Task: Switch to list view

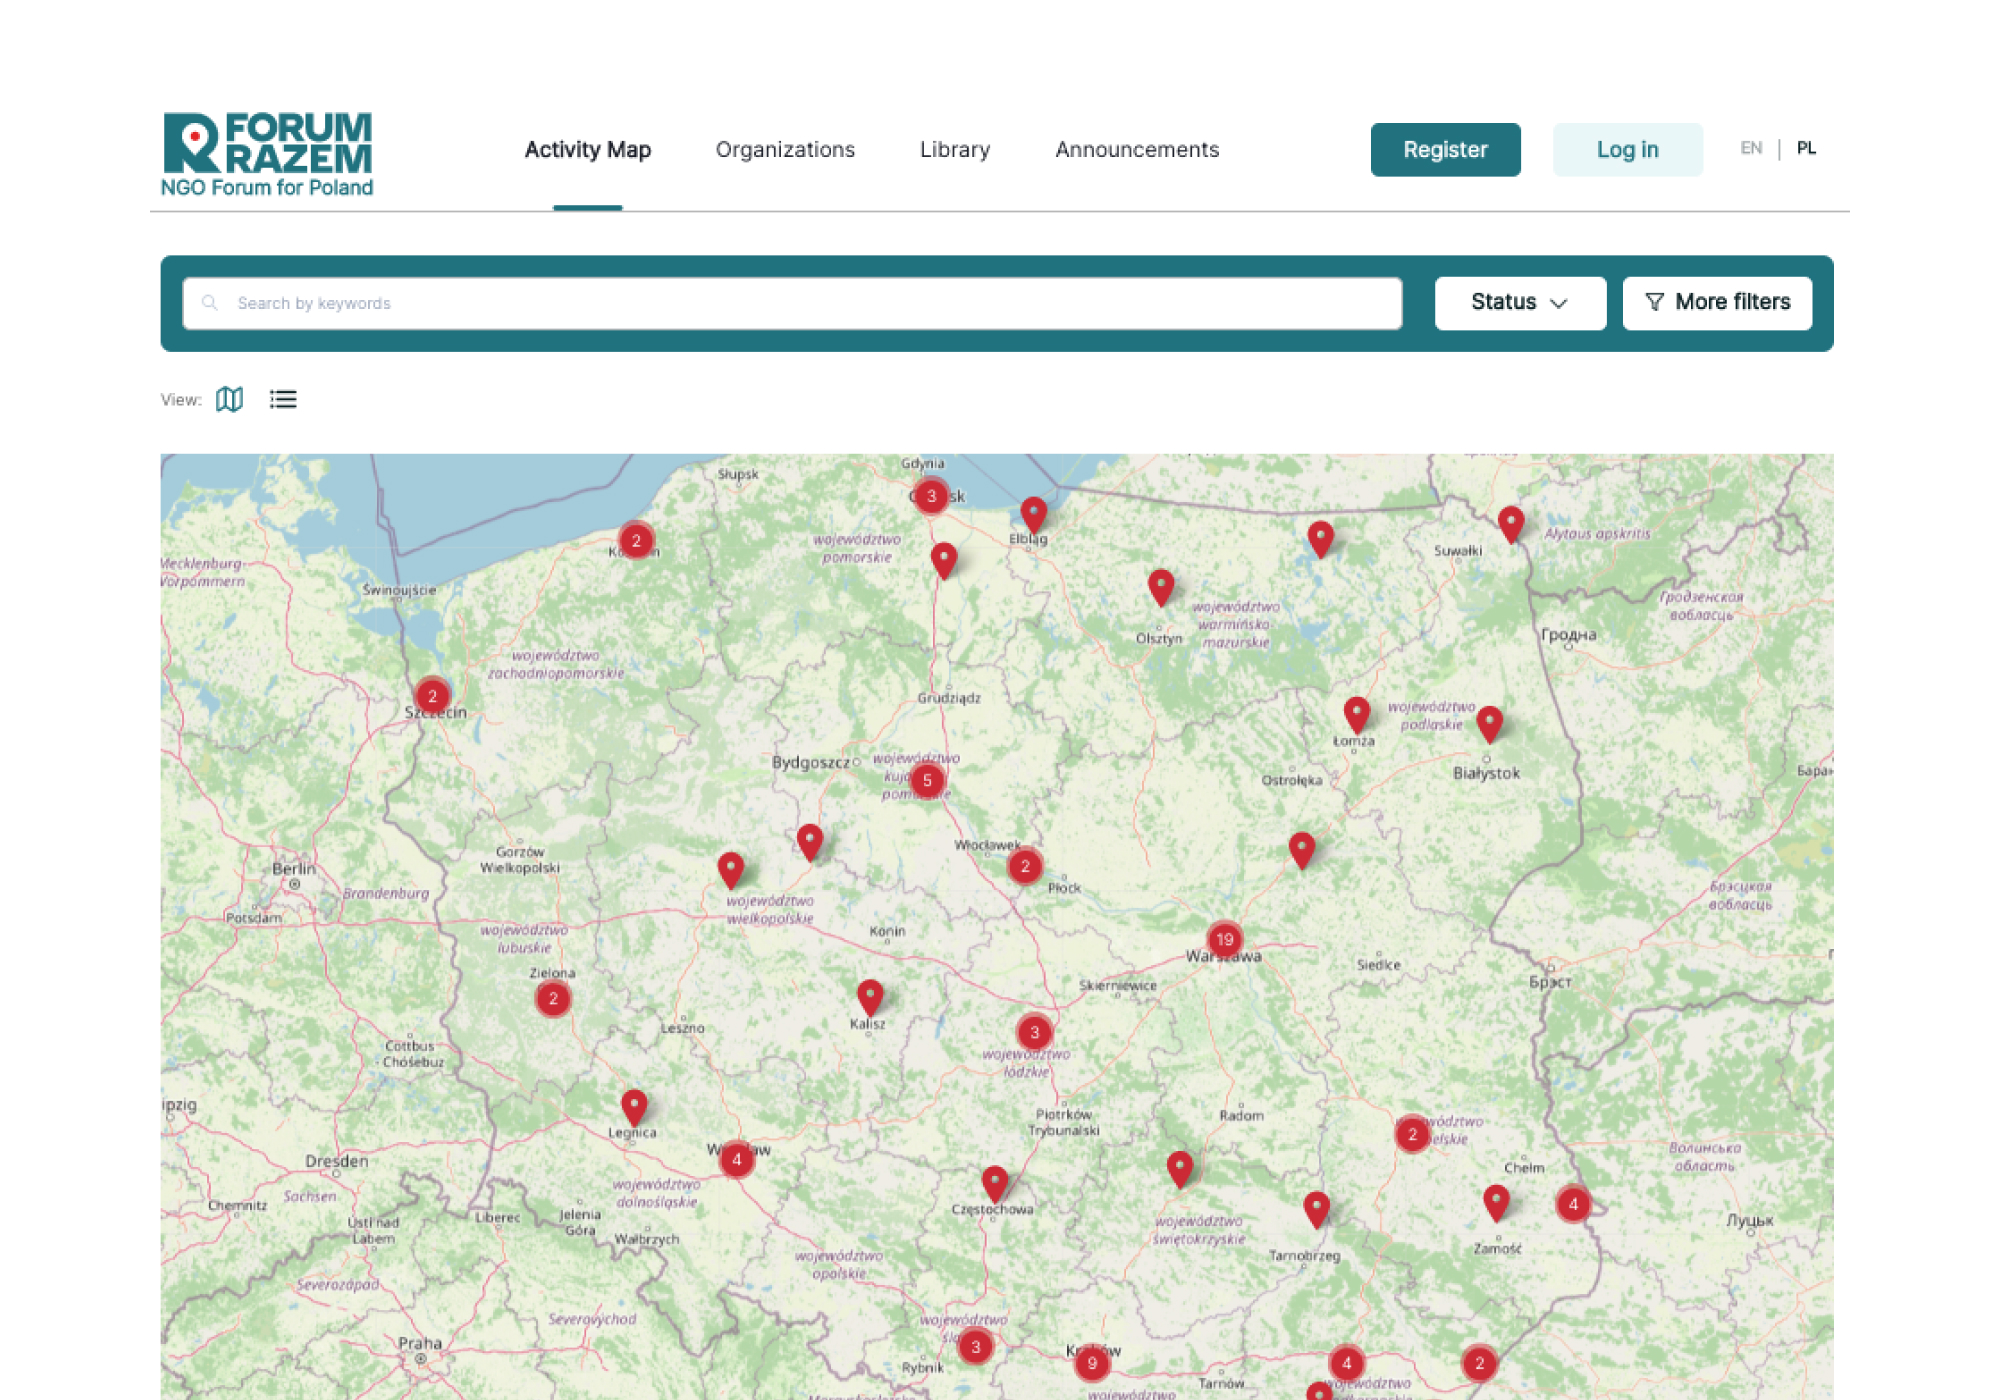Action: [x=283, y=399]
